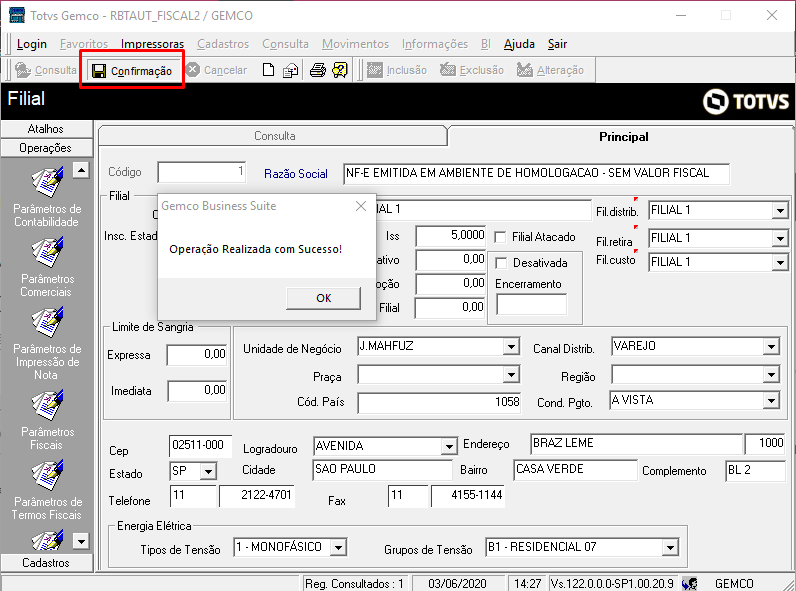Toggle the Desativada checkbox
Viewport: 796px width, 591px height.
[502, 263]
